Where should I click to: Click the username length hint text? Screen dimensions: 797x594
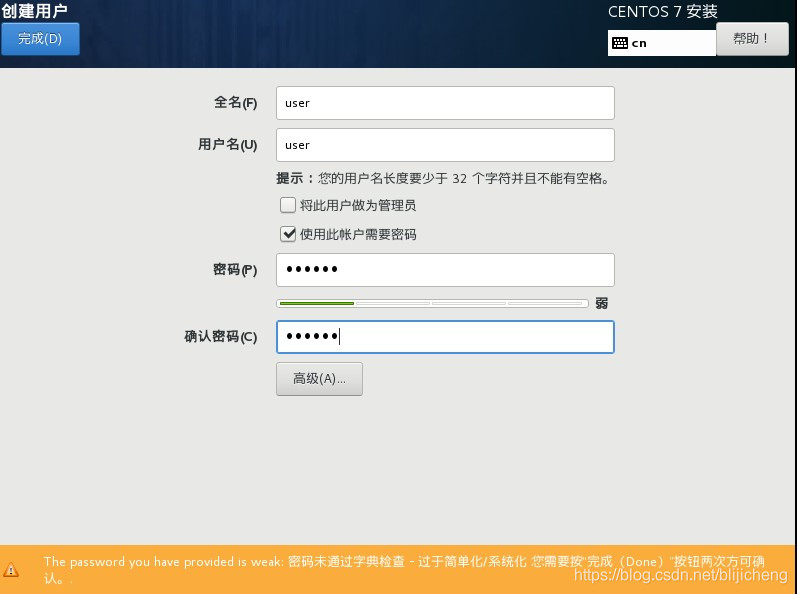tap(443, 178)
